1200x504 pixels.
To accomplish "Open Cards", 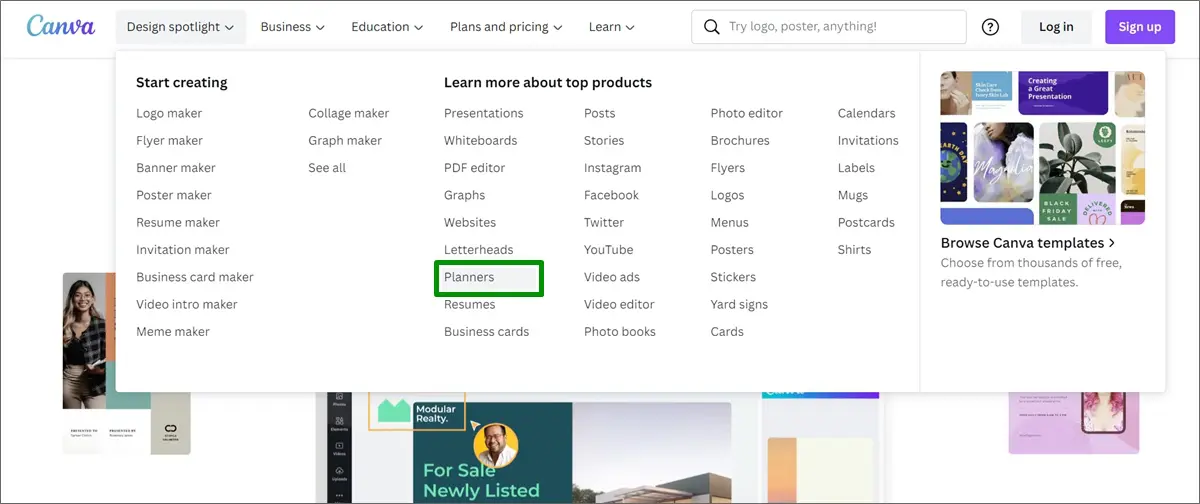I will click(x=727, y=331).
